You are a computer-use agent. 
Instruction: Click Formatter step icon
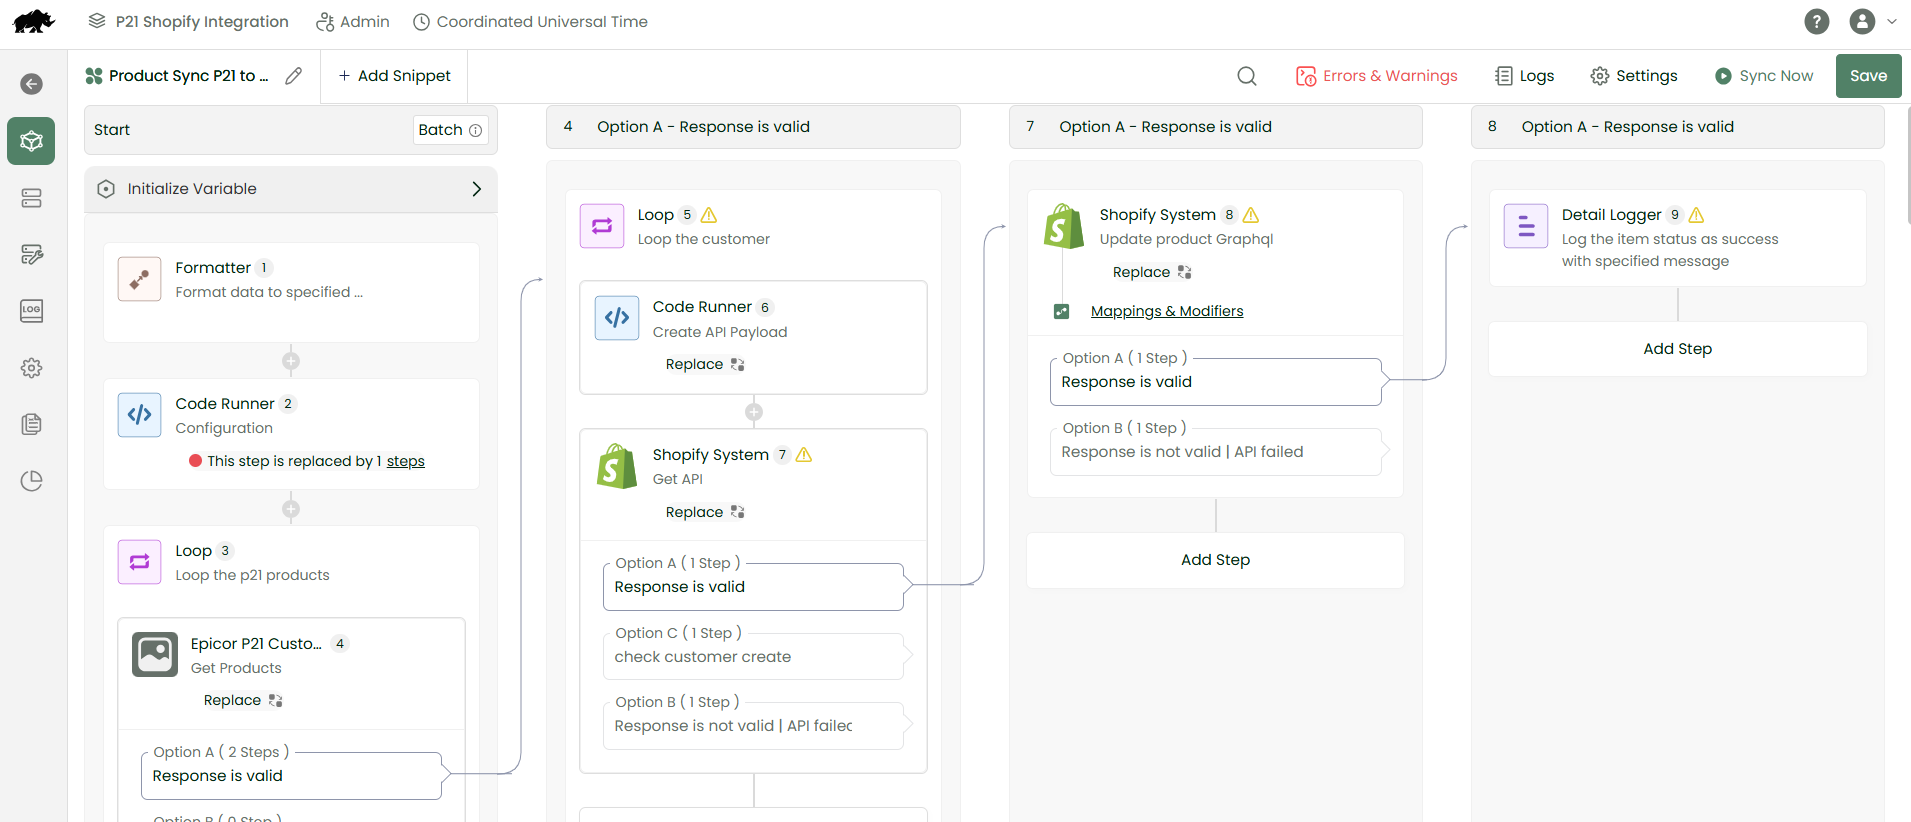[x=140, y=279]
